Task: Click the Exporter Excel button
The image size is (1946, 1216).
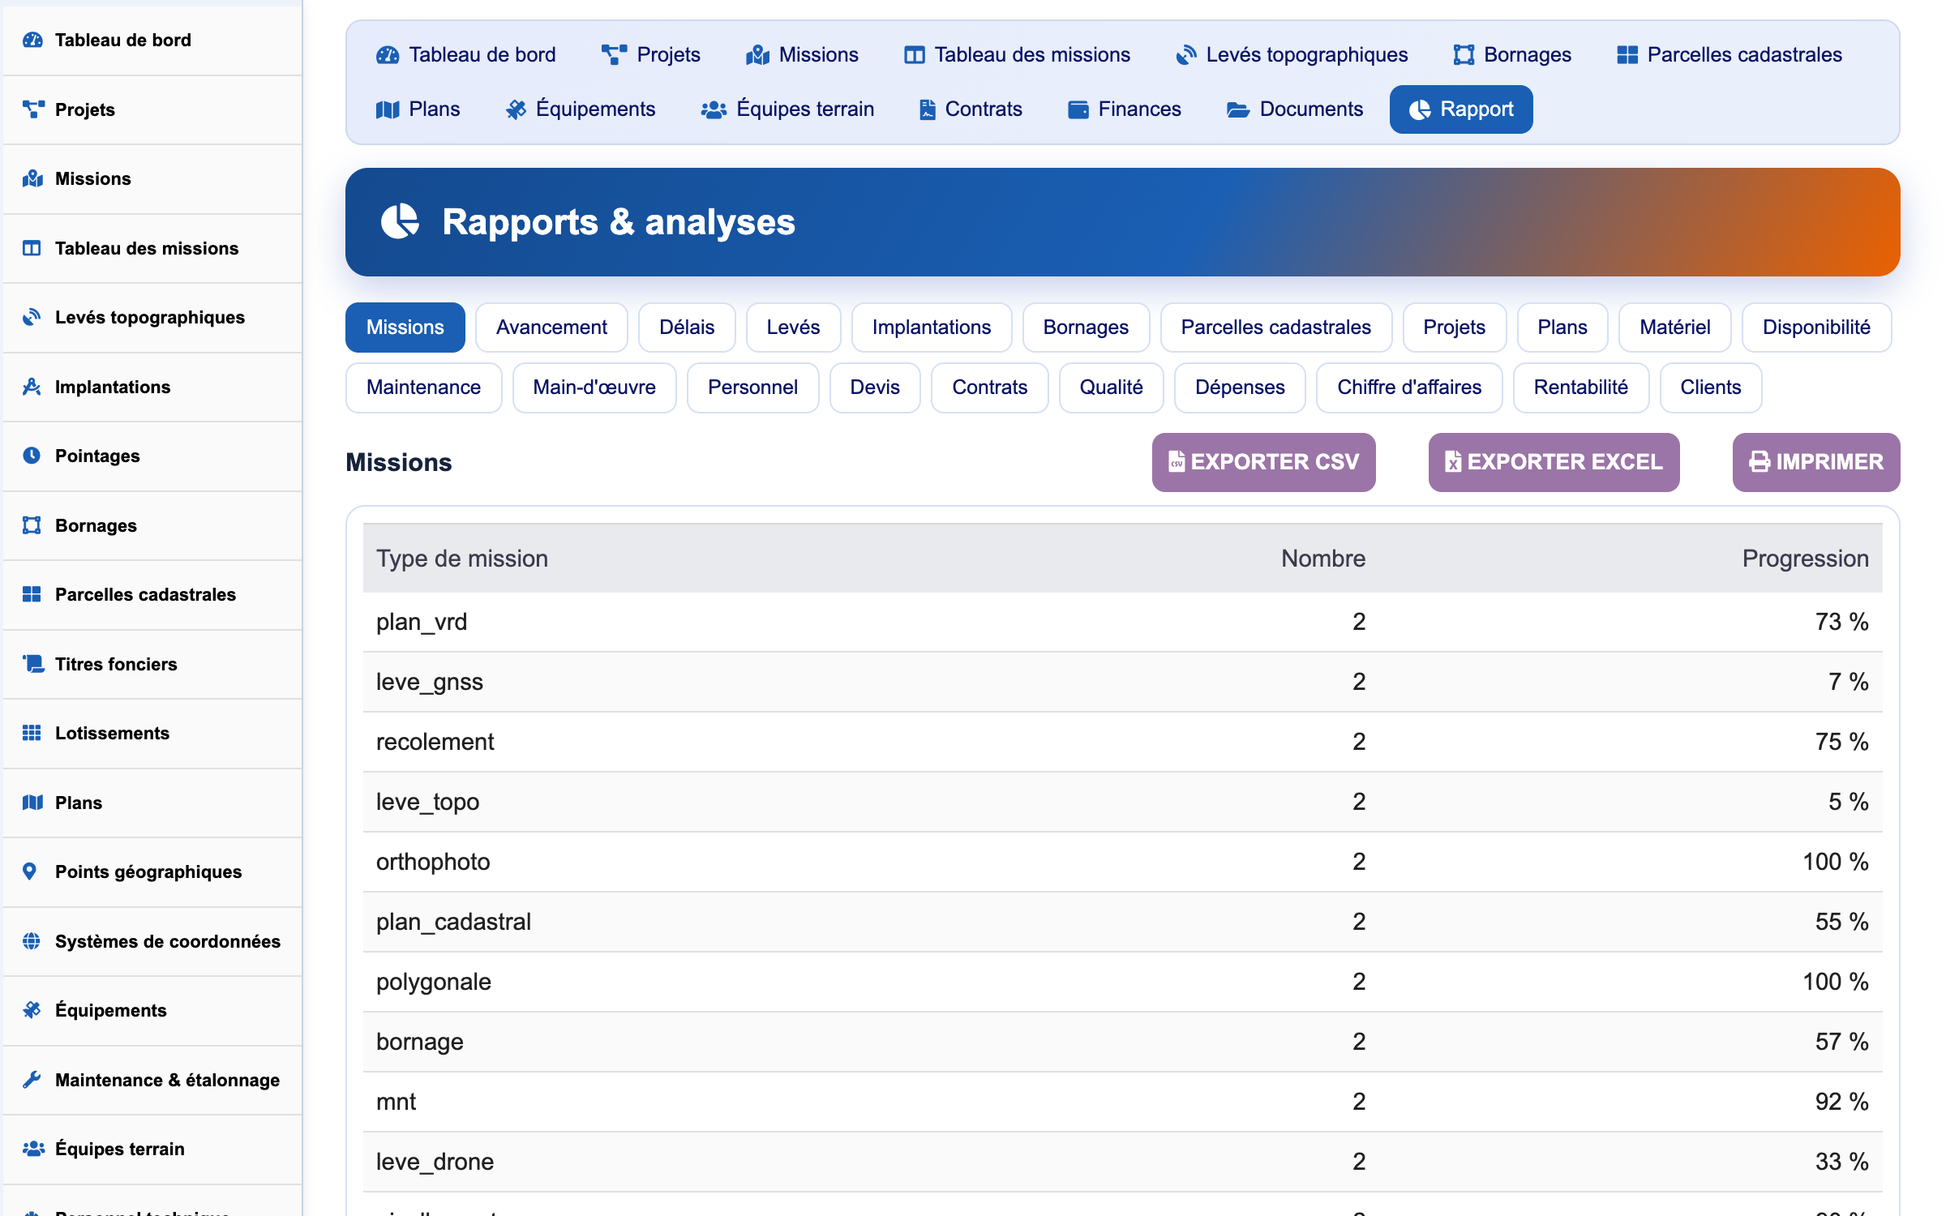Action: pyautogui.click(x=1554, y=462)
